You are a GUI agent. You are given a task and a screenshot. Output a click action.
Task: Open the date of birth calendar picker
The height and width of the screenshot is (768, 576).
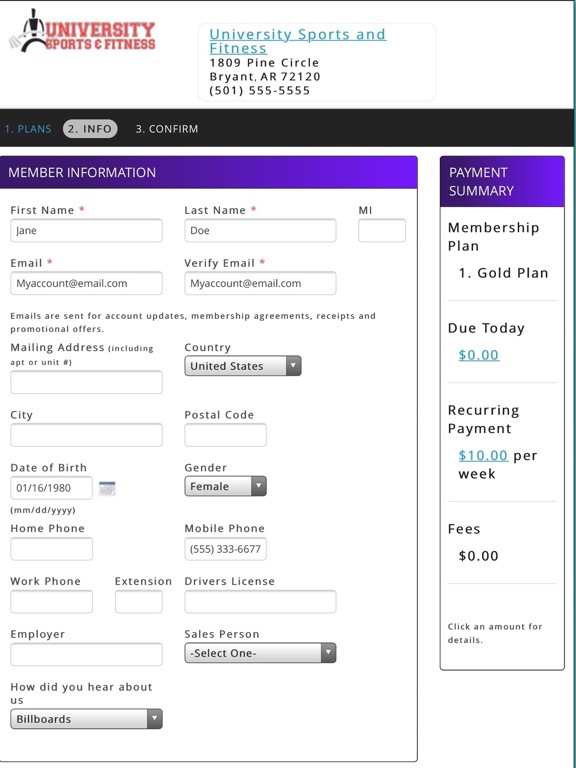point(107,488)
